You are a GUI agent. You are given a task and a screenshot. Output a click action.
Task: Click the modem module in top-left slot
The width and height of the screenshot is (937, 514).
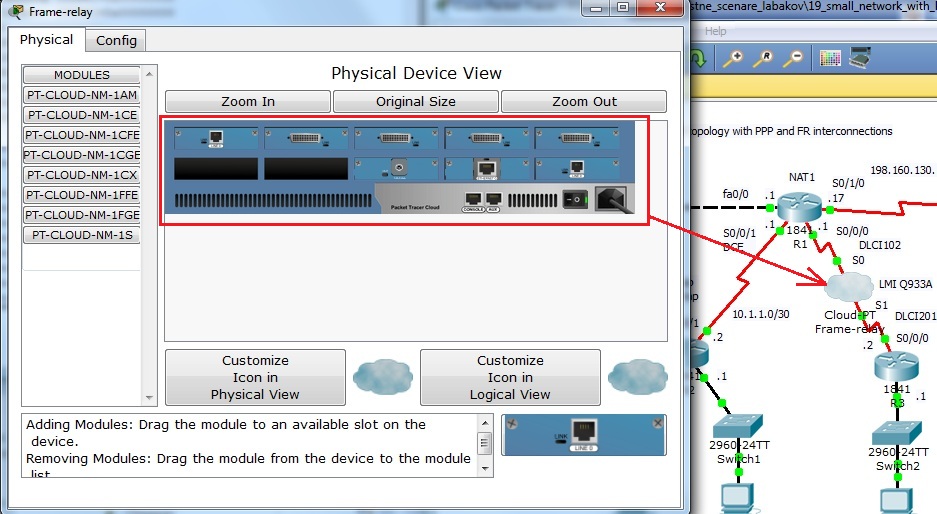(216, 139)
